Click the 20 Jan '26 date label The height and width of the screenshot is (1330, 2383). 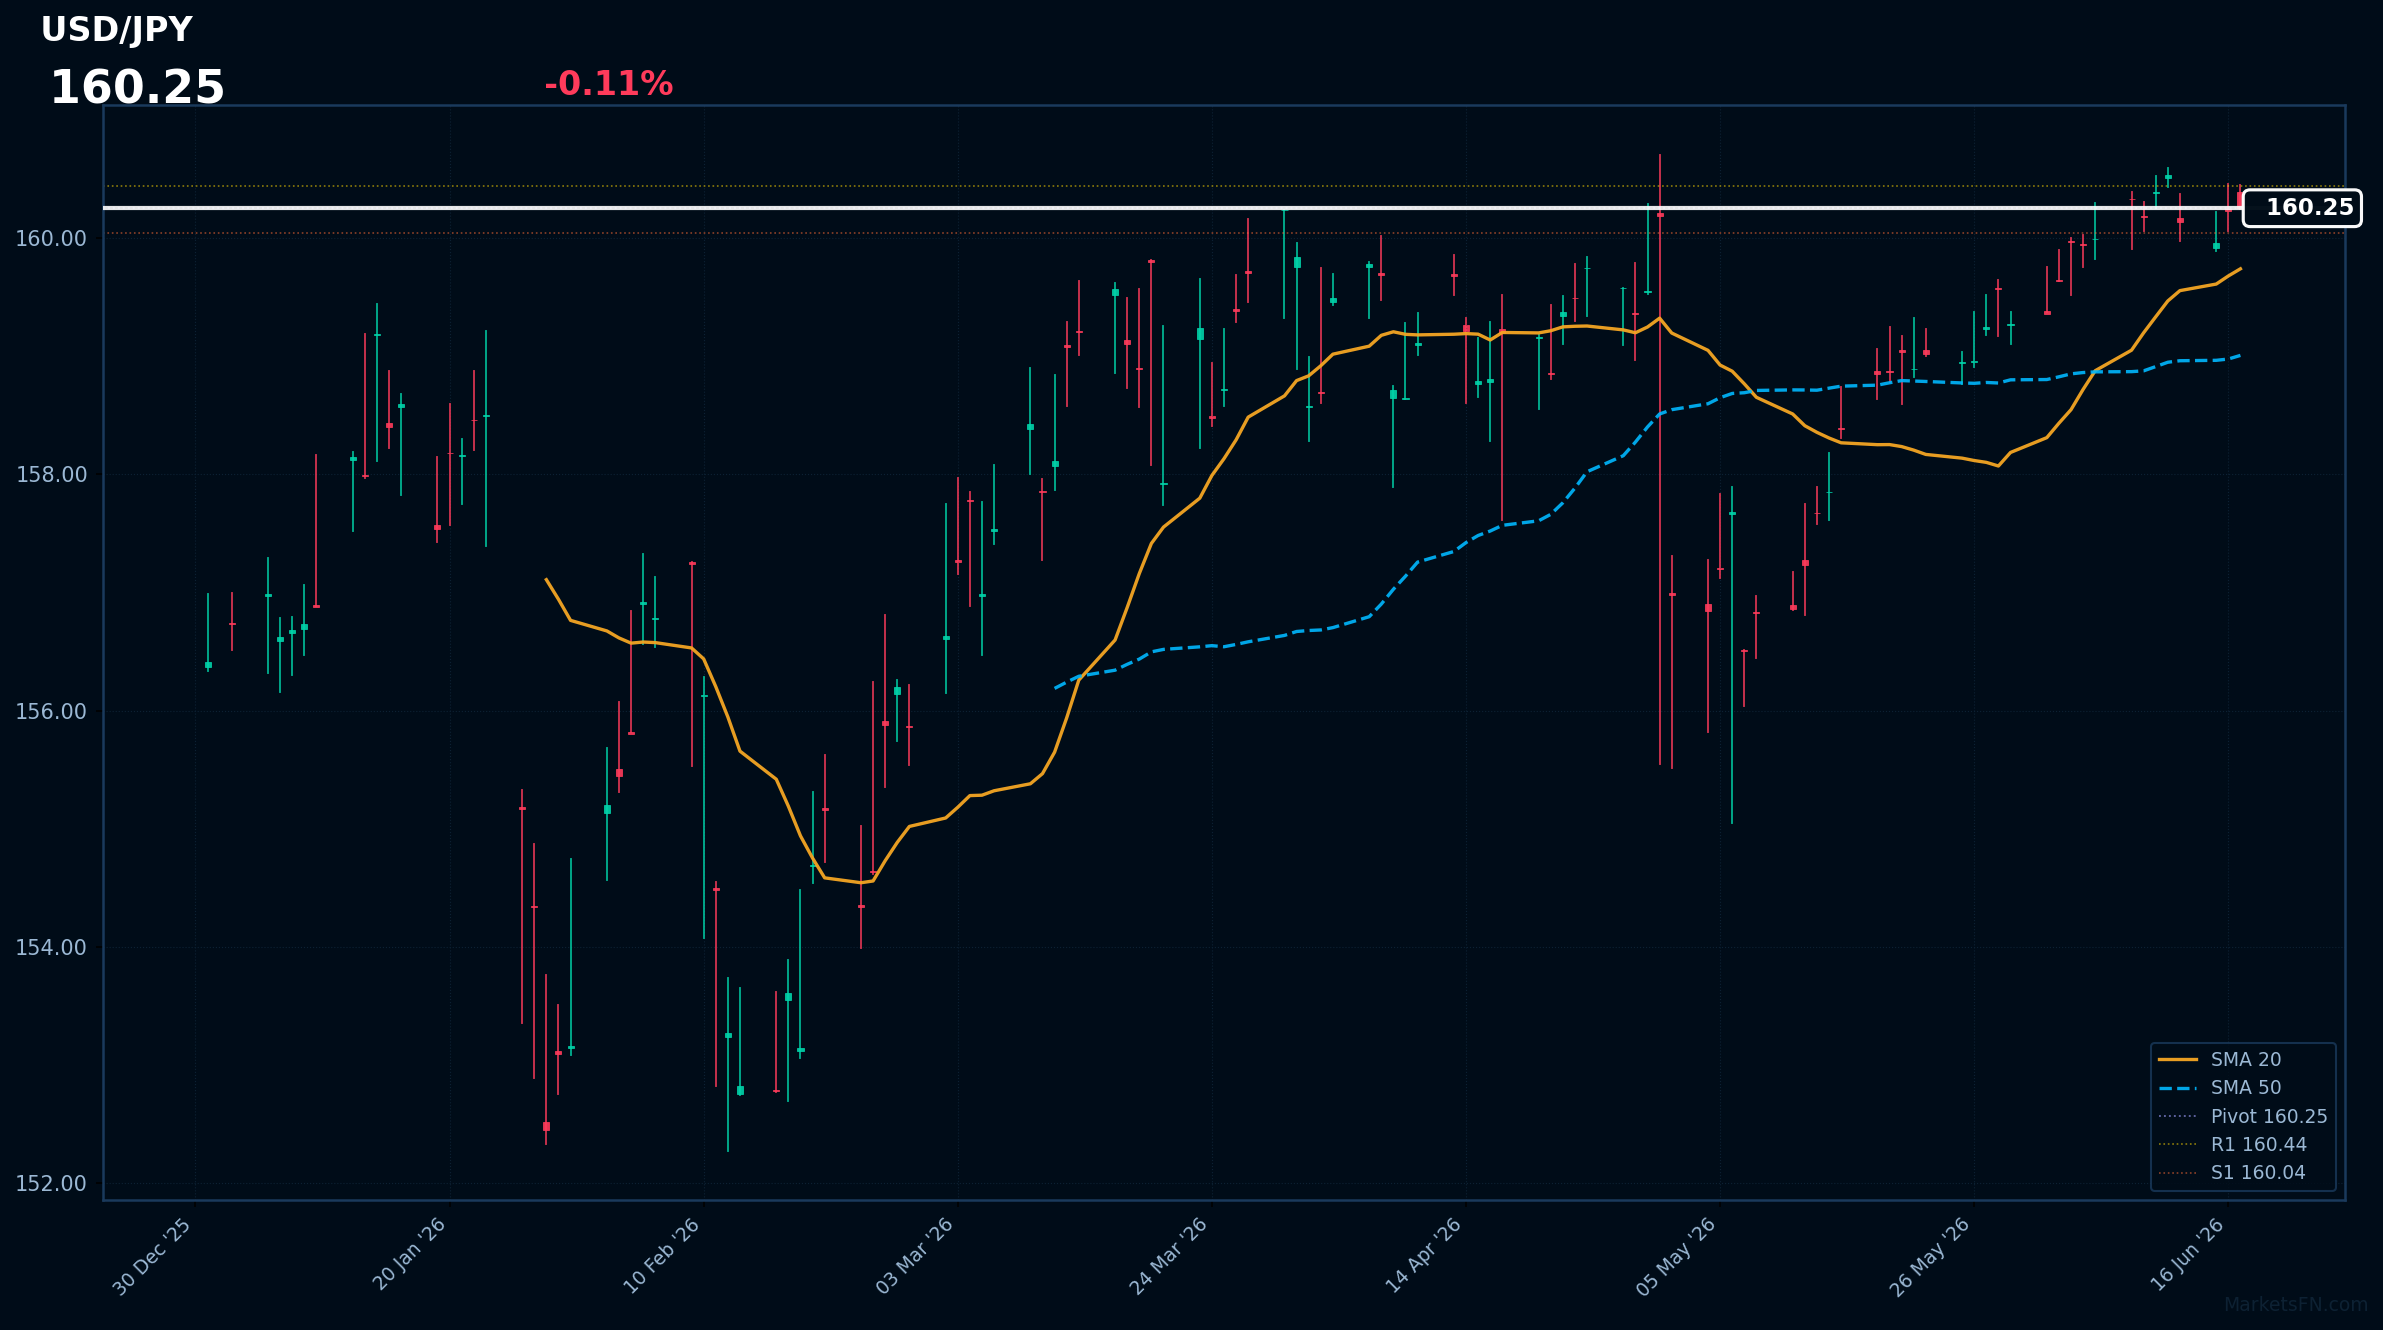(409, 1255)
